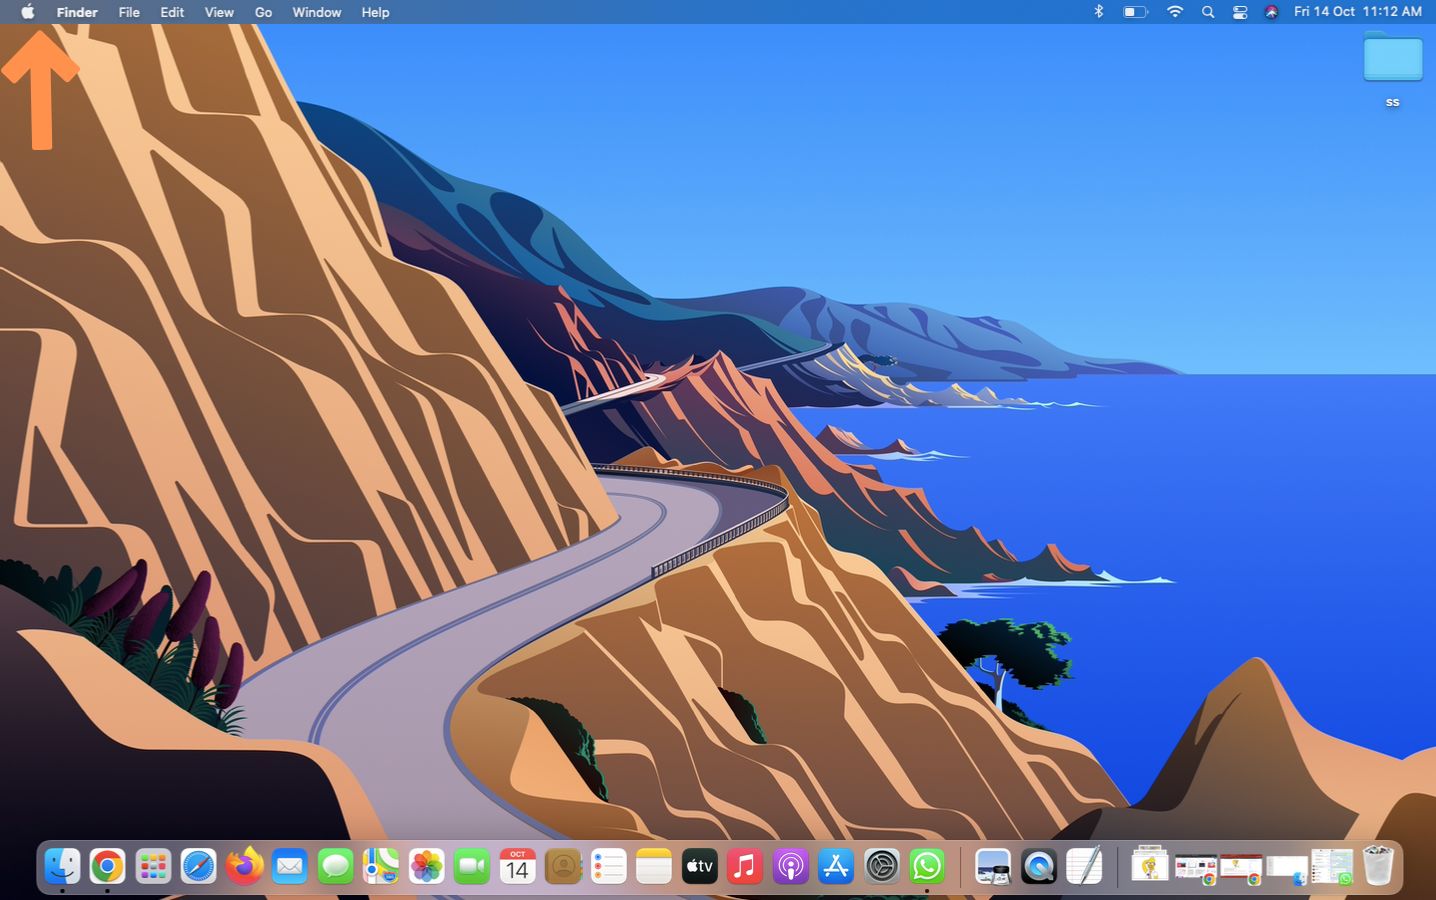Image resolution: width=1436 pixels, height=900 pixels.
Task: Open Control Center in menu bar
Action: click(x=1240, y=12)
